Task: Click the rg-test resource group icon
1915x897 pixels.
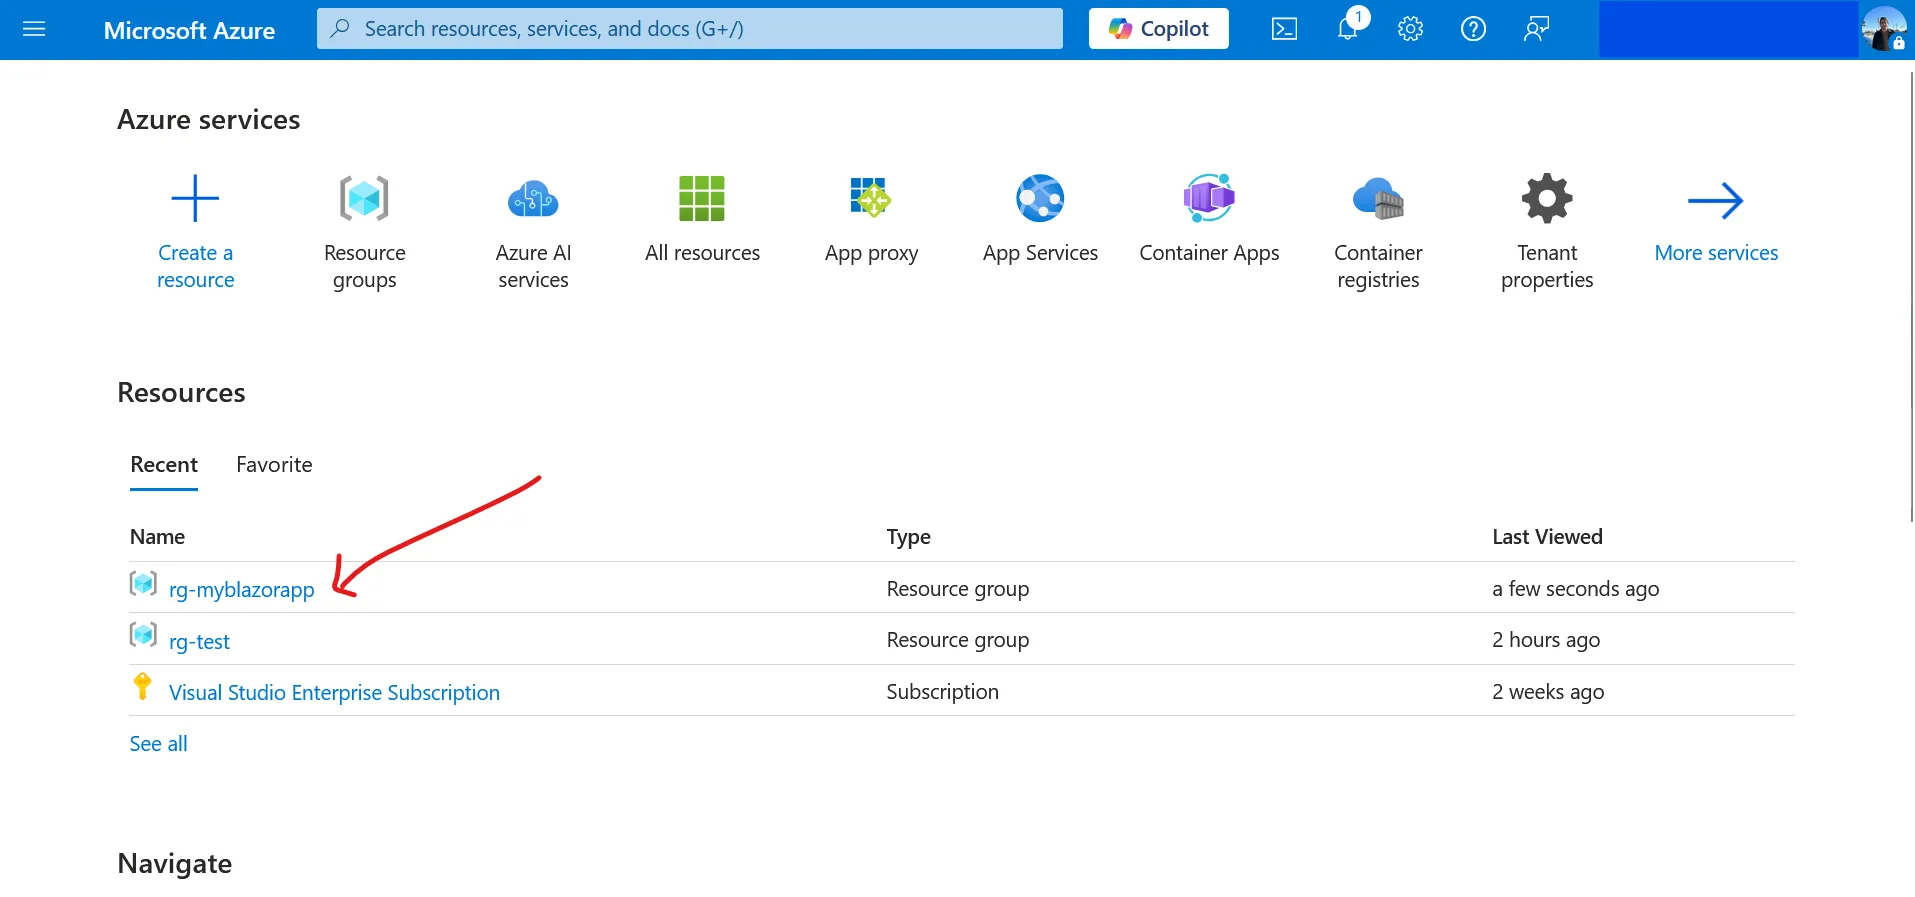Action: tap(143, 634)
